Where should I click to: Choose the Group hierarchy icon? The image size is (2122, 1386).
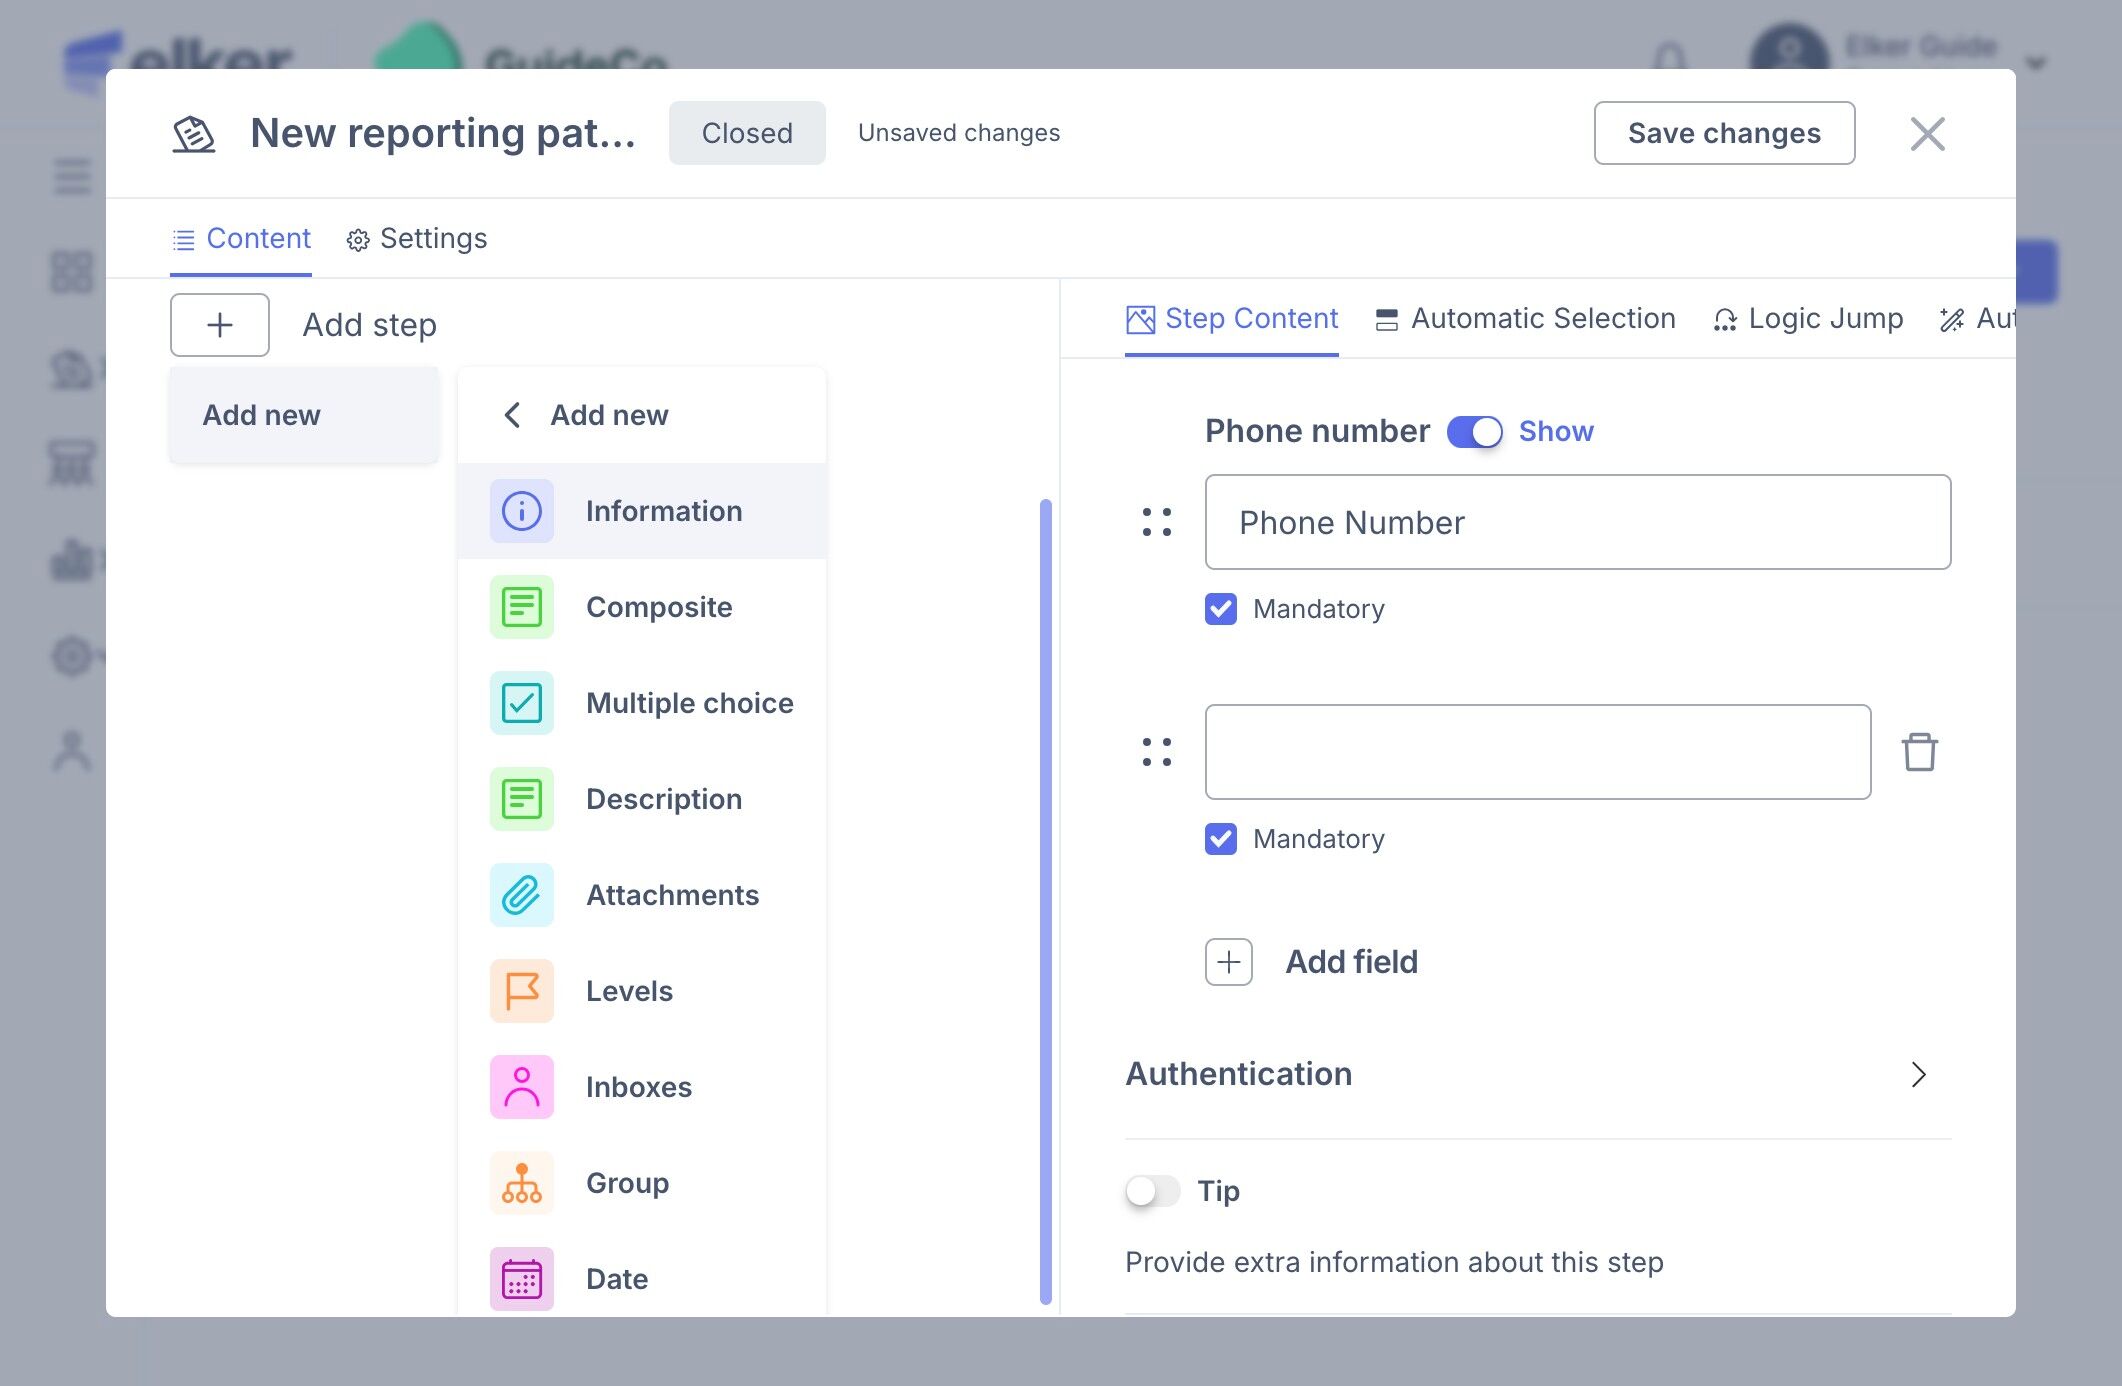pos(521,1183)
